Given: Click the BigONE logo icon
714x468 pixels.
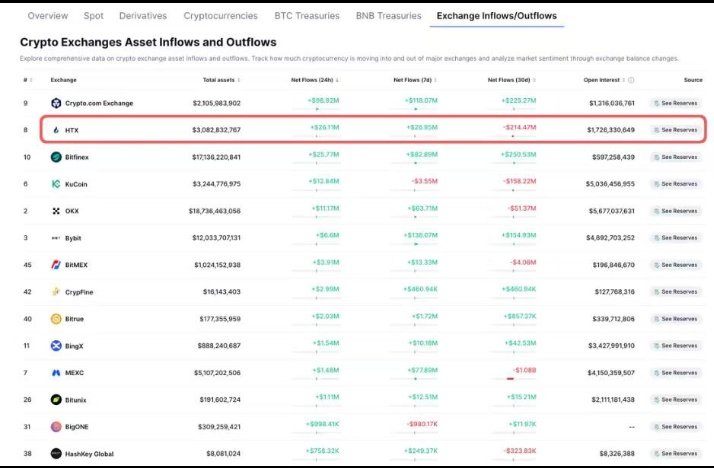Looking at the screenshot, I should [56, 427].
